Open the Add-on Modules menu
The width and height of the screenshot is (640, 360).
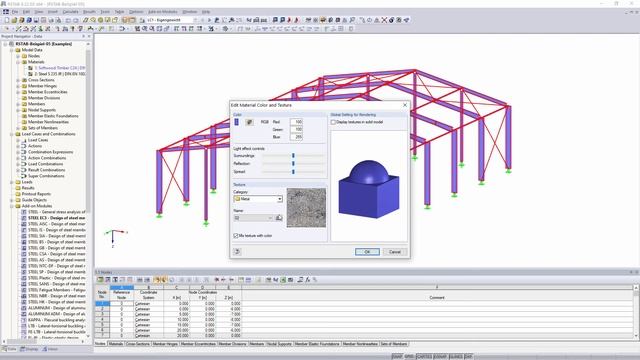point(162,12)
